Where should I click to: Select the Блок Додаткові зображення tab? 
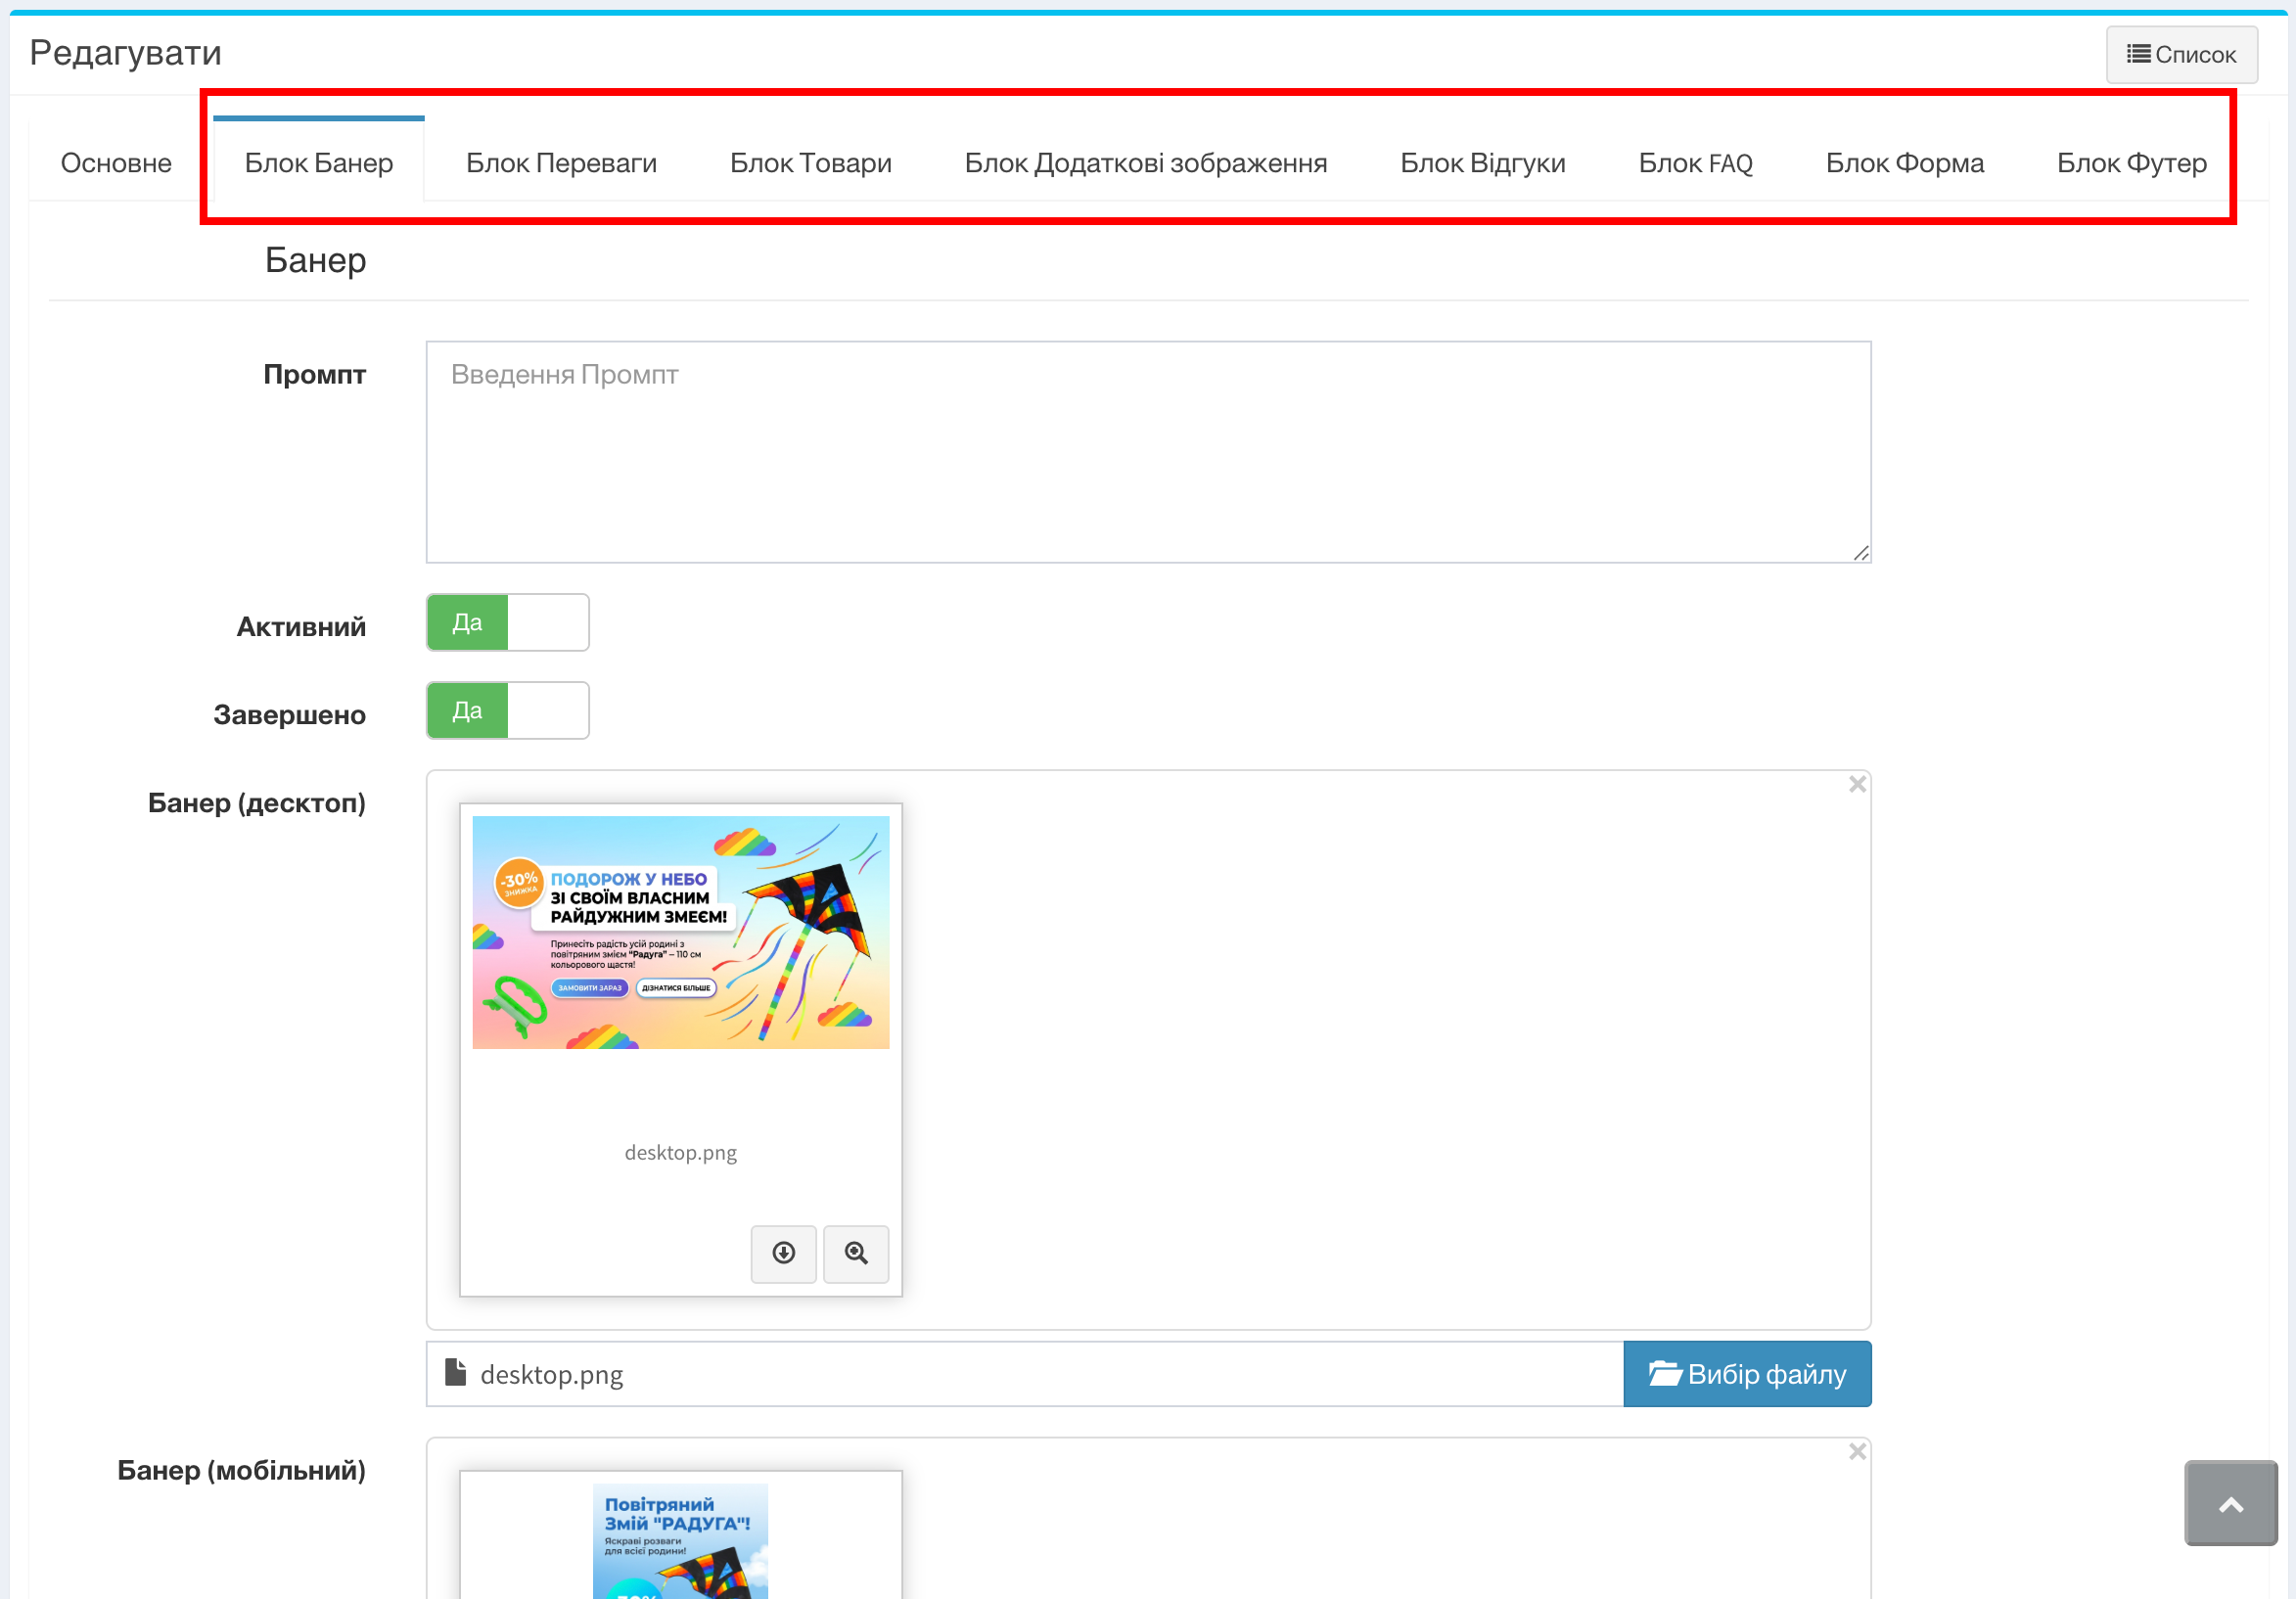[x=1145, y=162]
